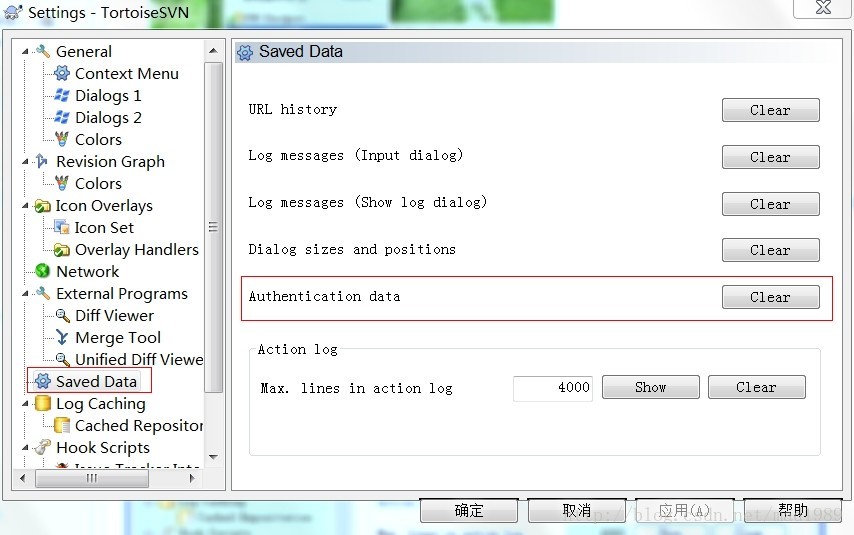The width and height of the screenshot is (854, 535).
Task: Click the TortoiseSVN title bar icon
Action: click(13, 12)
